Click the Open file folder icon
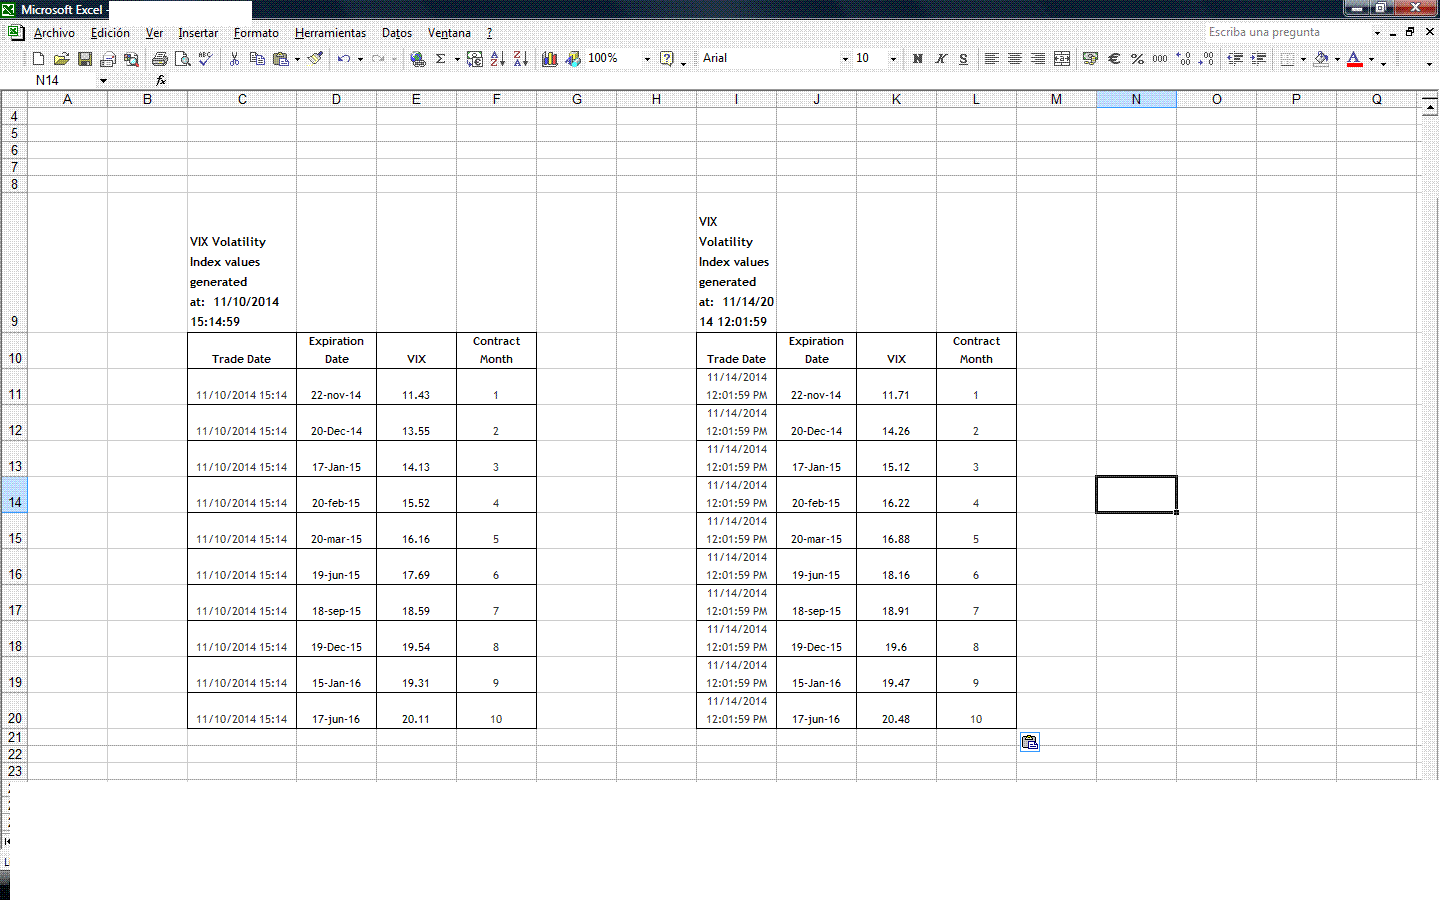Screen dimensions: 1440x900 click(61, 59)
